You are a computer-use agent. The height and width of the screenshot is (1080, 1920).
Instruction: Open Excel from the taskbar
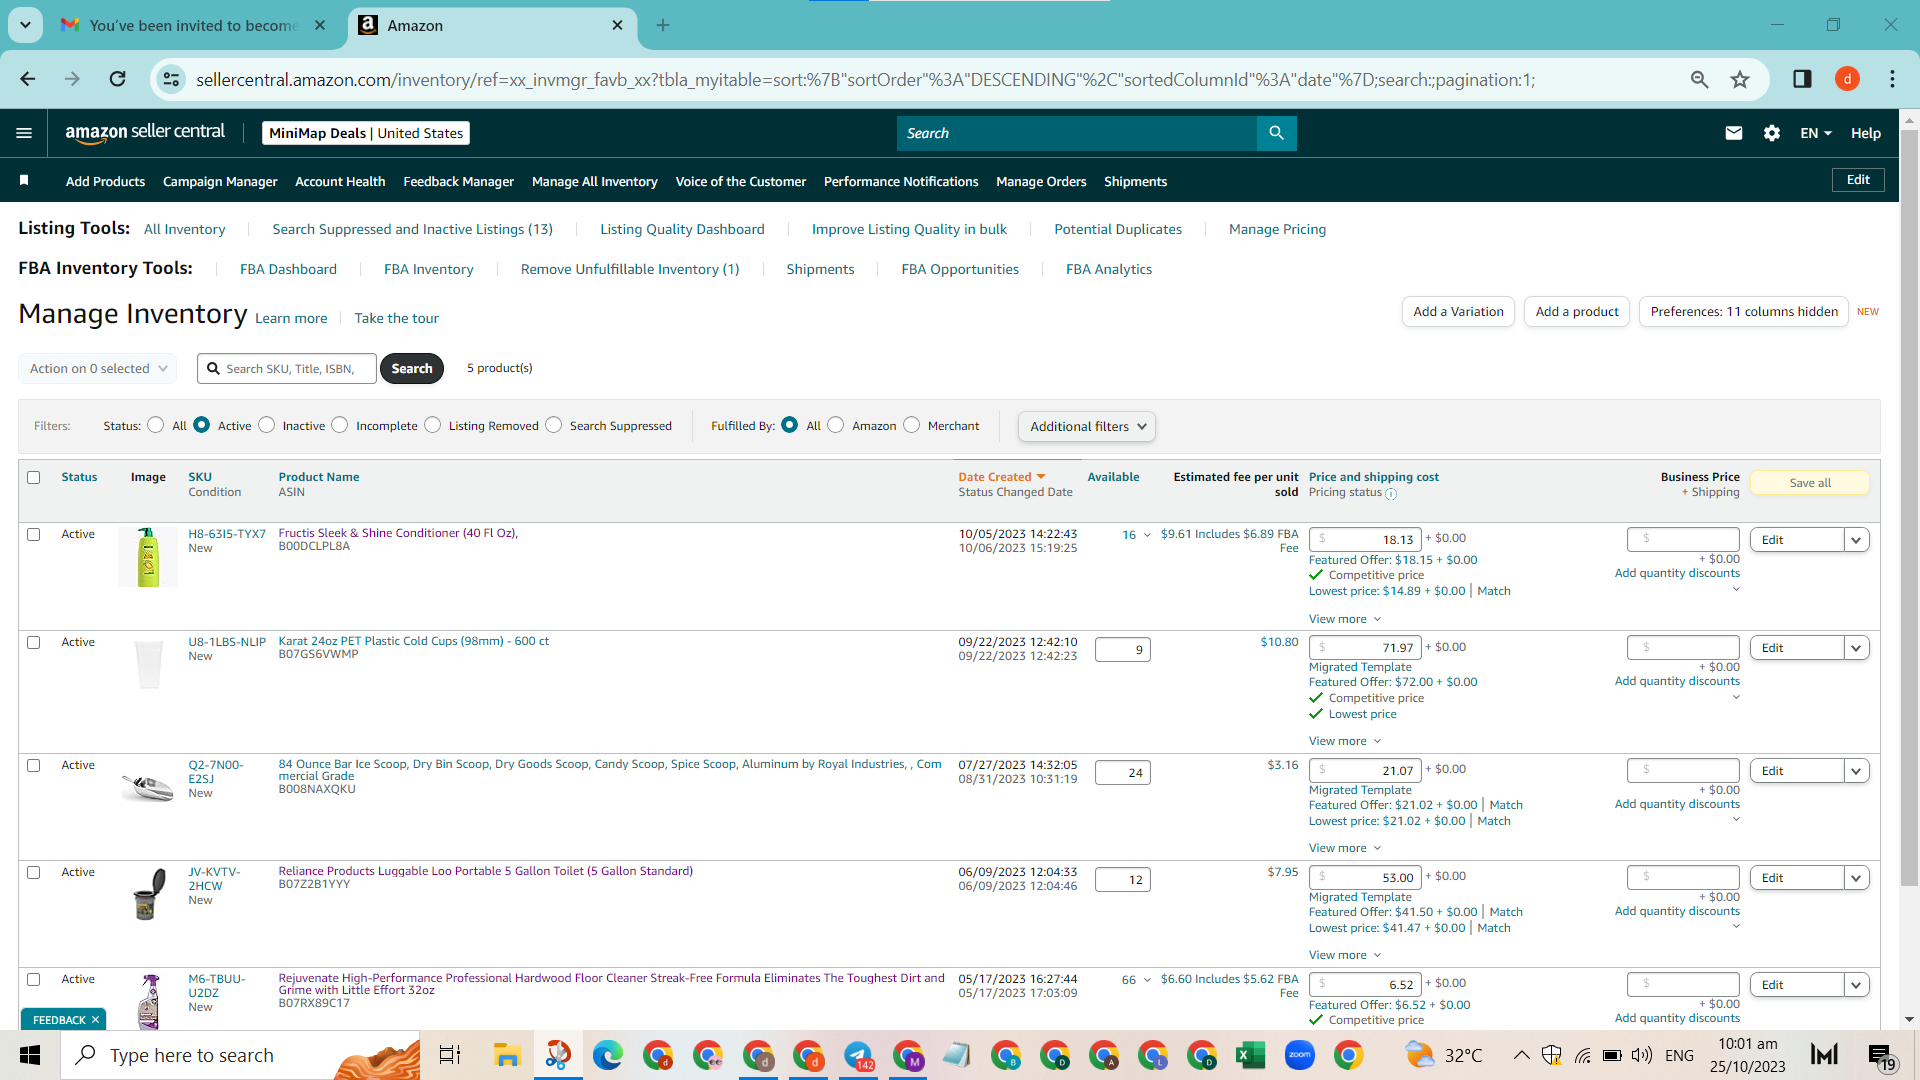(1250, 1055)
